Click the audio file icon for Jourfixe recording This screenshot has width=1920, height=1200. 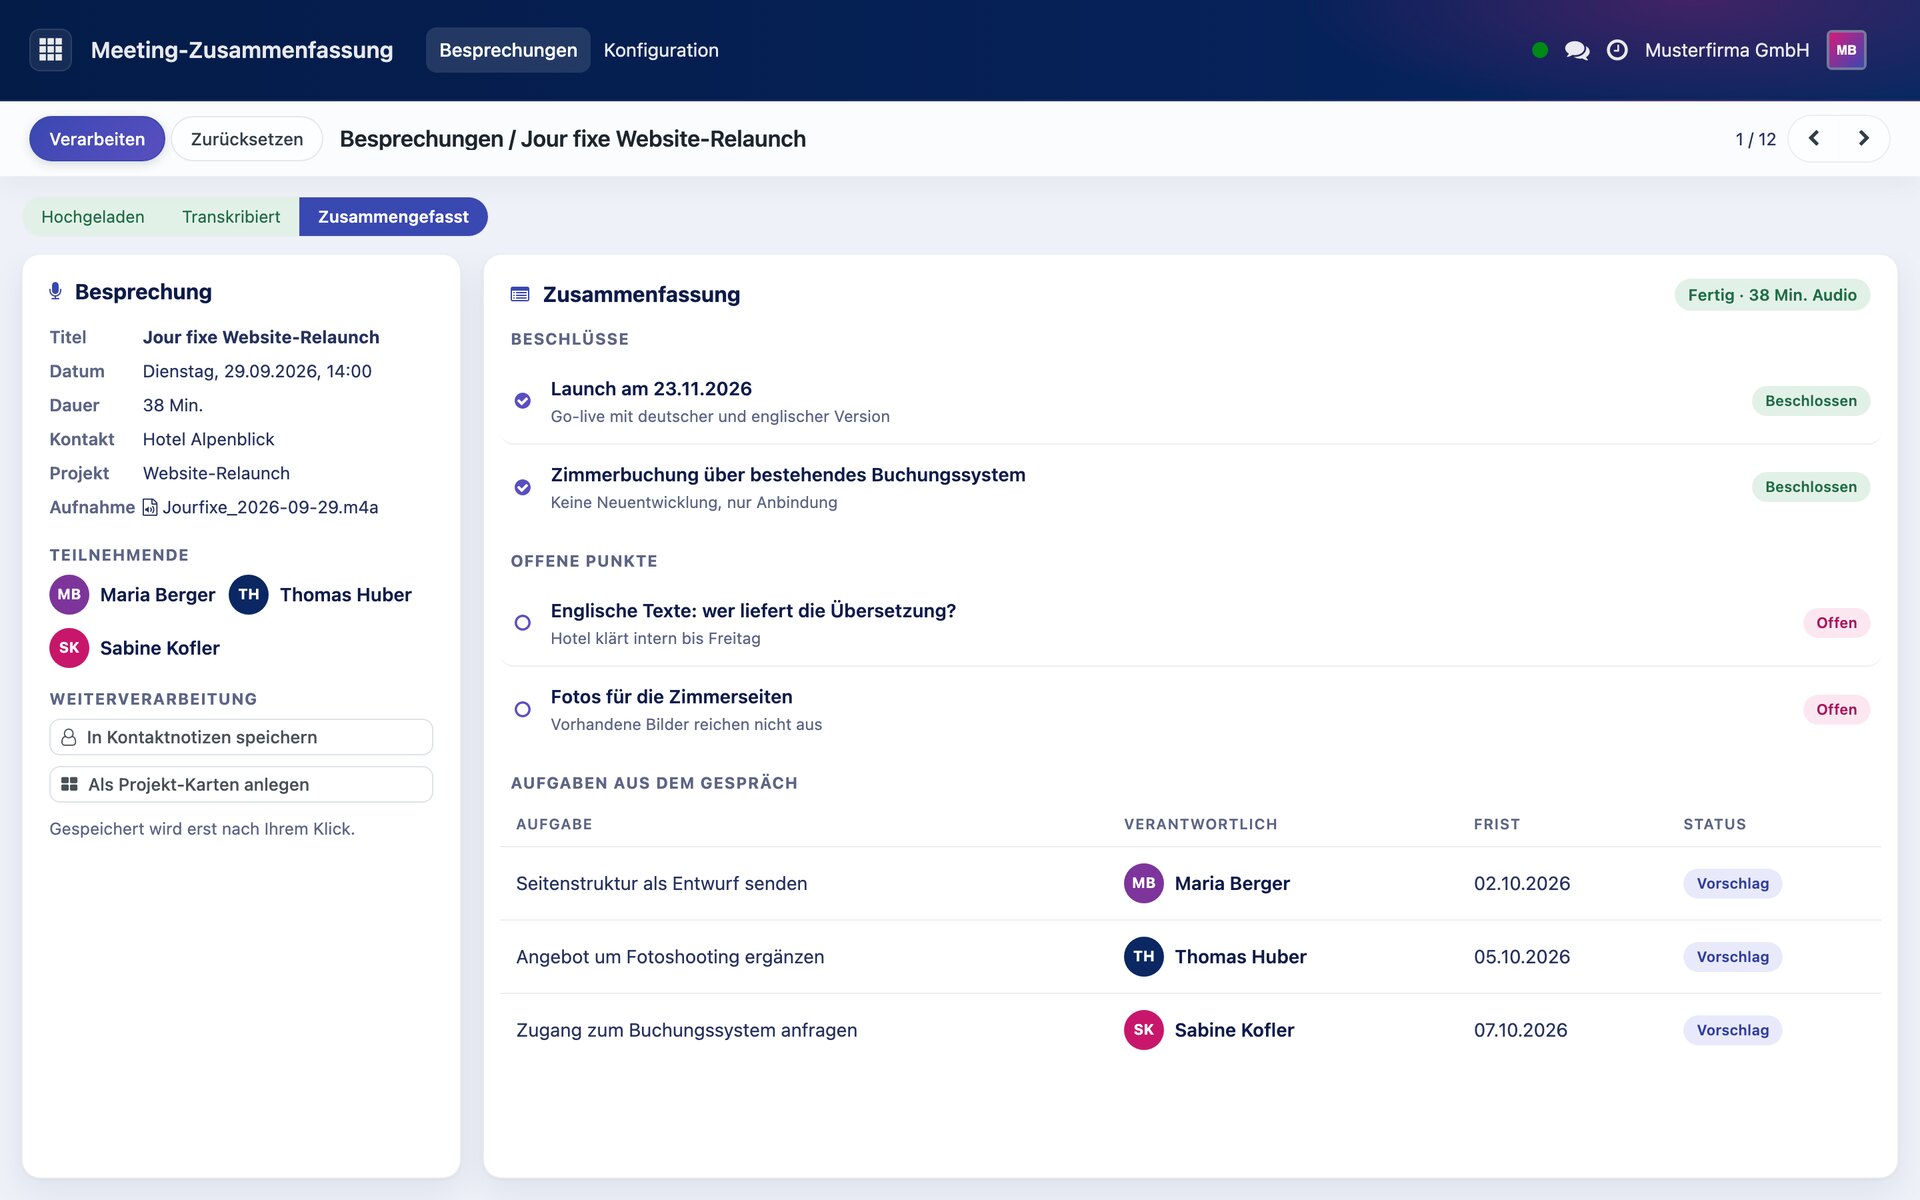pos(150,507)
